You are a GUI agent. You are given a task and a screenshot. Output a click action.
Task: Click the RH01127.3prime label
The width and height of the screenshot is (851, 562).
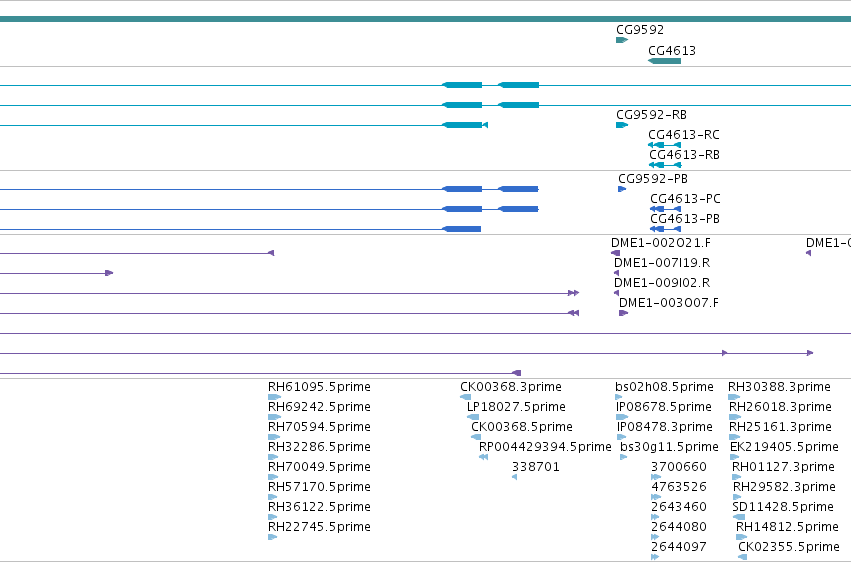[x=783, y=467]
